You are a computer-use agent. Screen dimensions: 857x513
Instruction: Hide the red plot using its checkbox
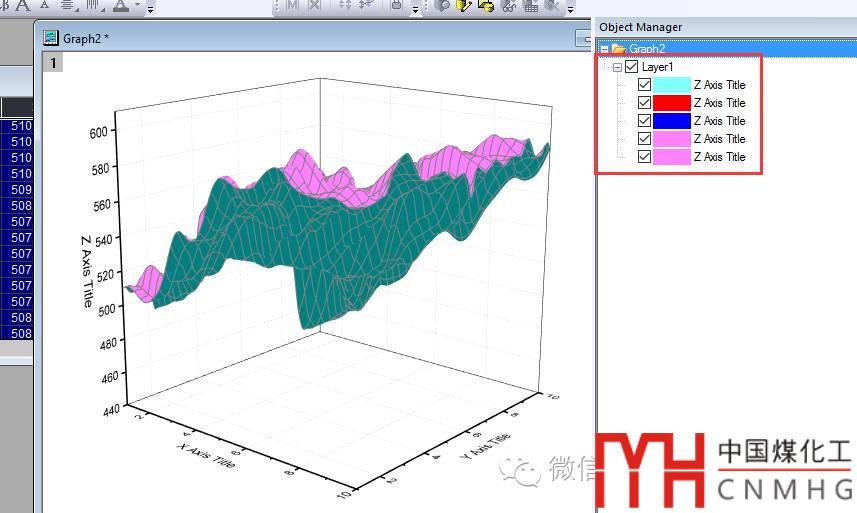click(x=644, y=103)
